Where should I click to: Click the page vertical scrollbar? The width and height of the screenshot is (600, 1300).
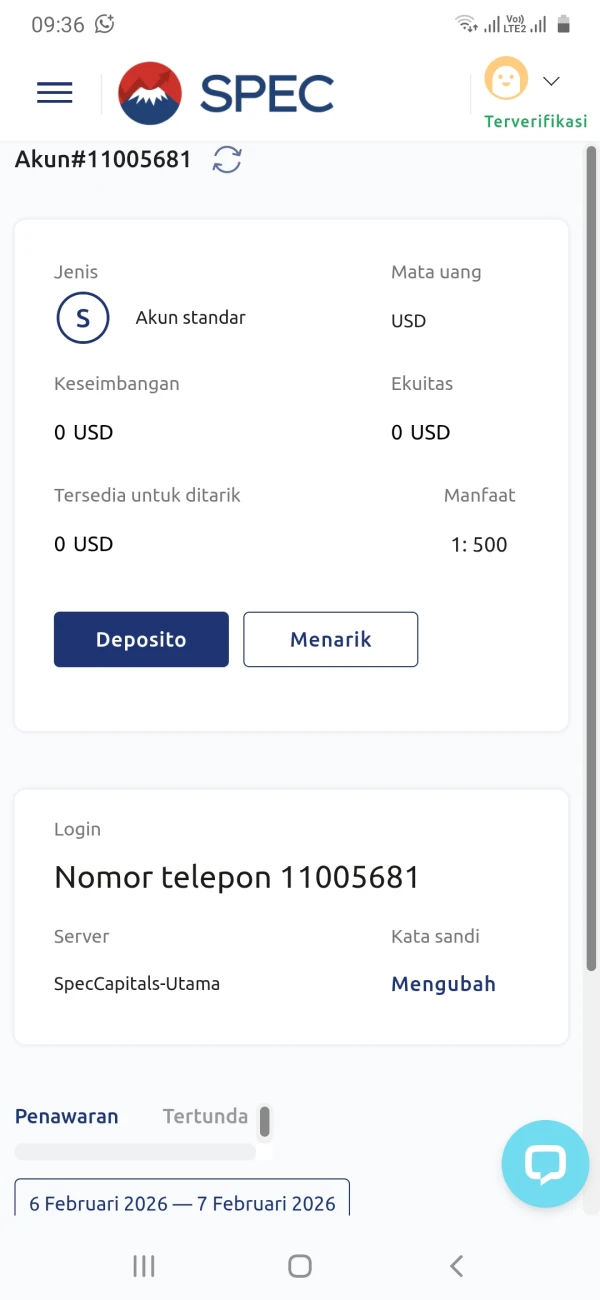point(591,560)
